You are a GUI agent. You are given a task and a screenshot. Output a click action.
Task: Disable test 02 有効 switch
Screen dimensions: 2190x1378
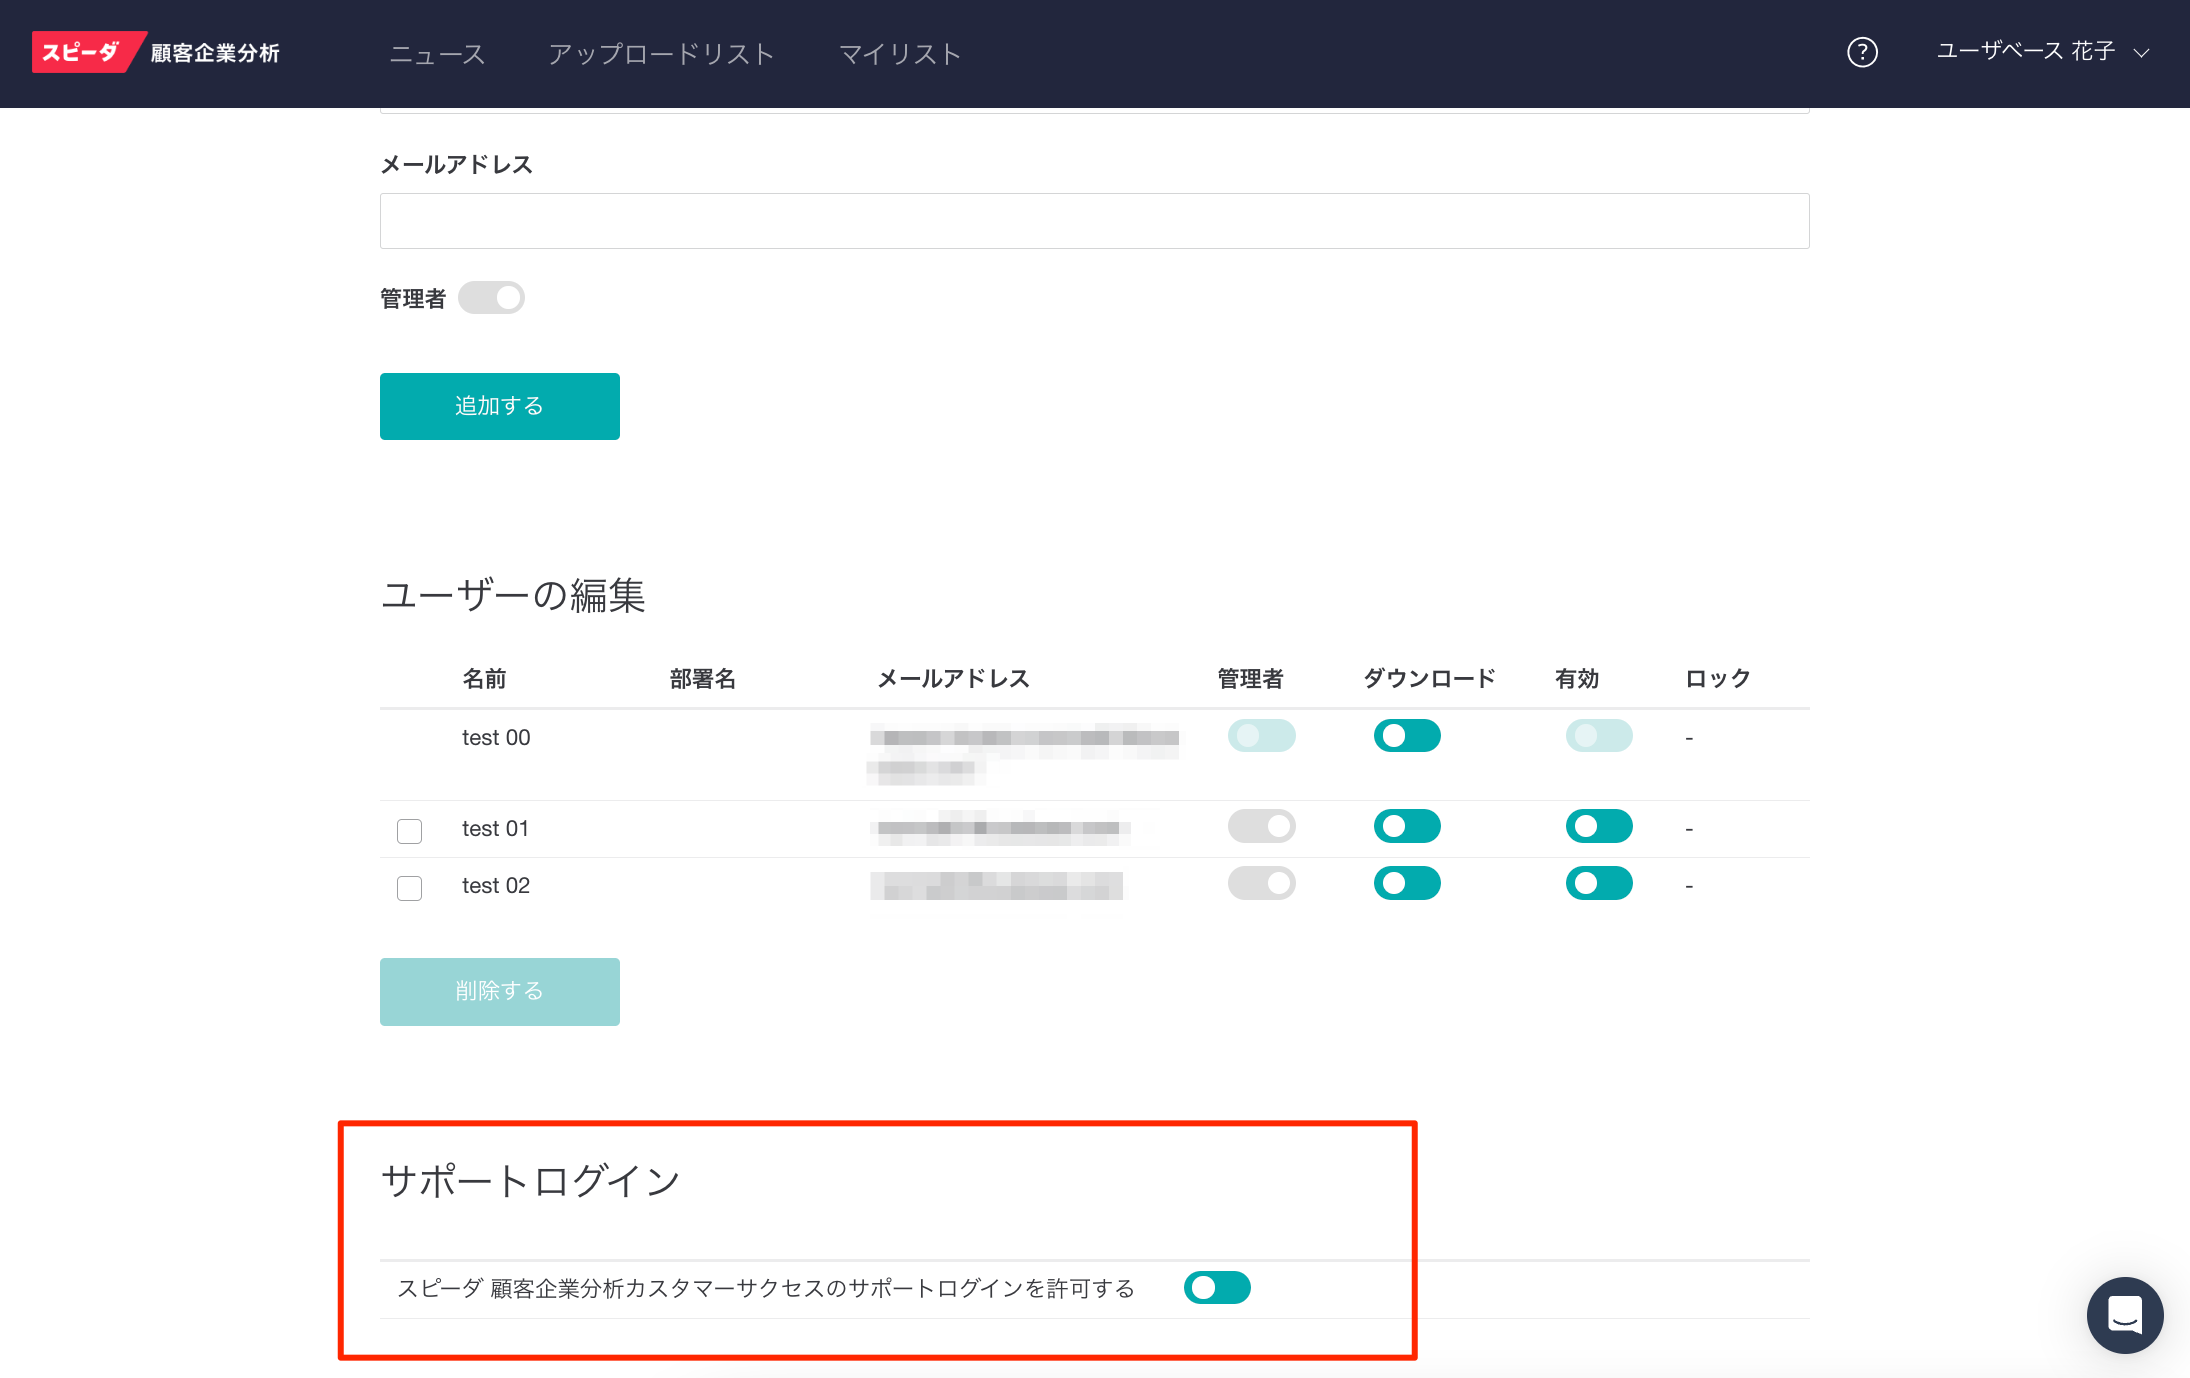1598,883
